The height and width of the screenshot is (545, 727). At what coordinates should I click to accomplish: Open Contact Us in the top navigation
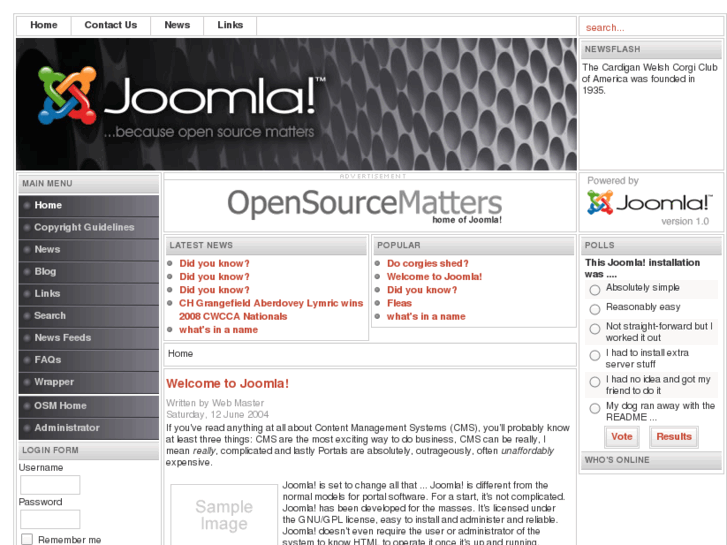pos(110,25)
